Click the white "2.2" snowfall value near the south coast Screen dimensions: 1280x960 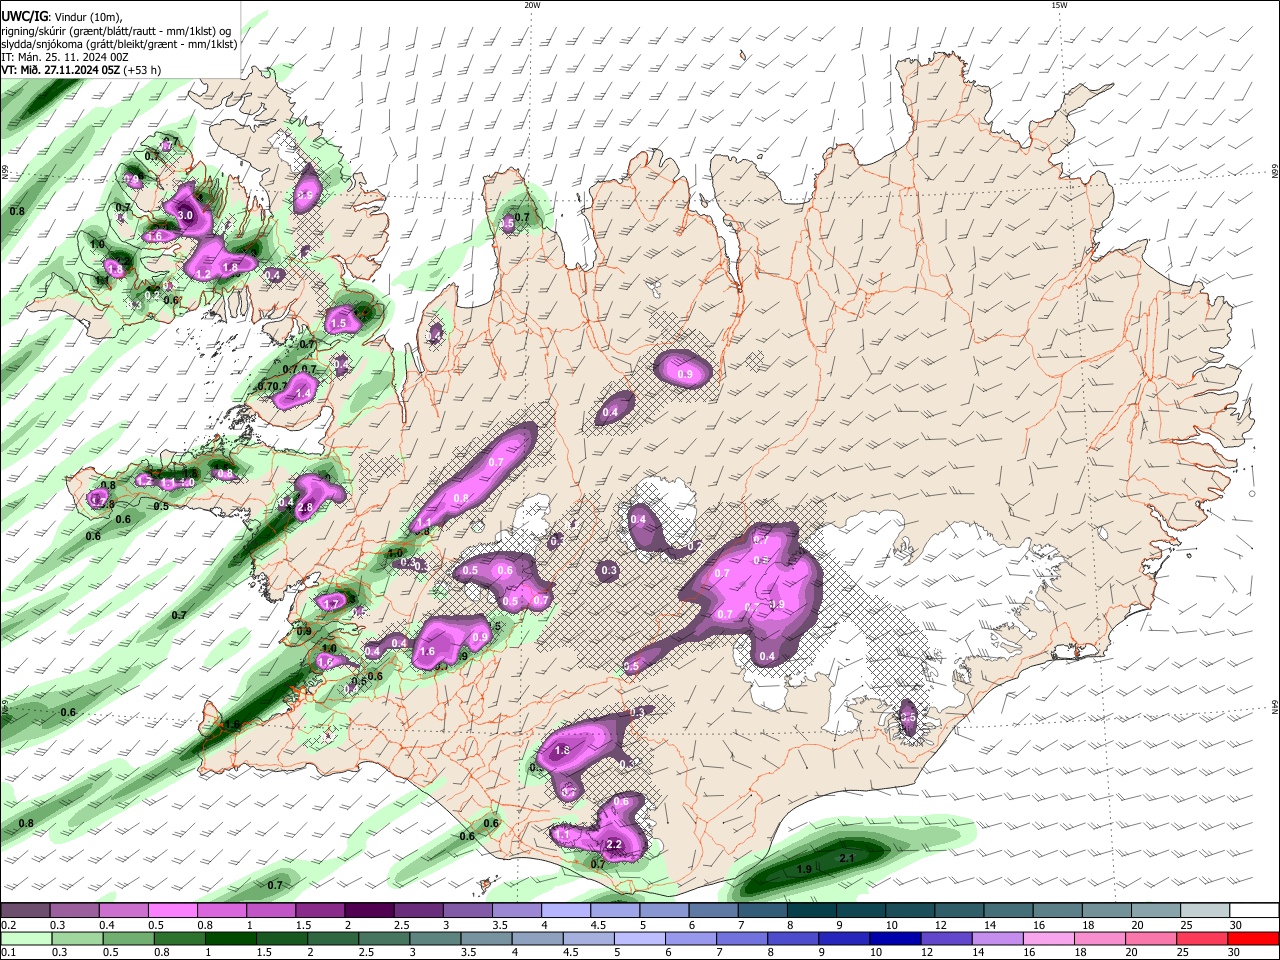(615, 845)
